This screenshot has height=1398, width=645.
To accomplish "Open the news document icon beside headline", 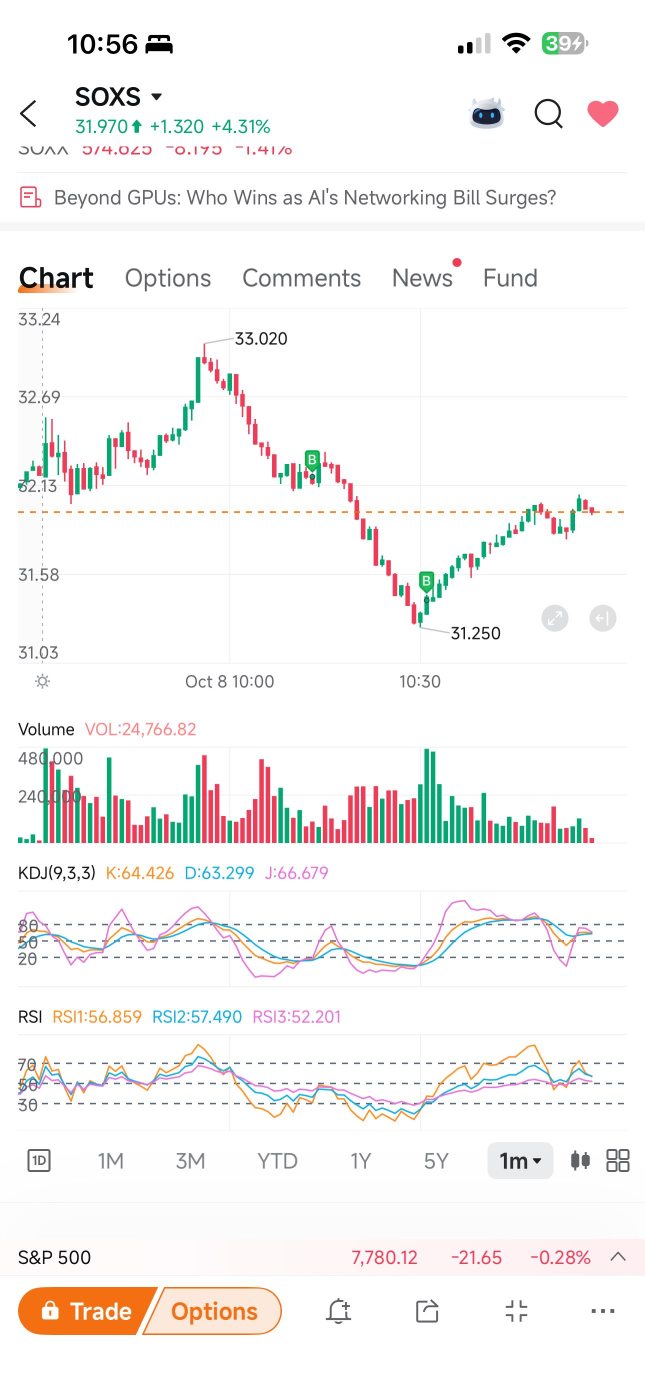I will [x=31, y=197].
